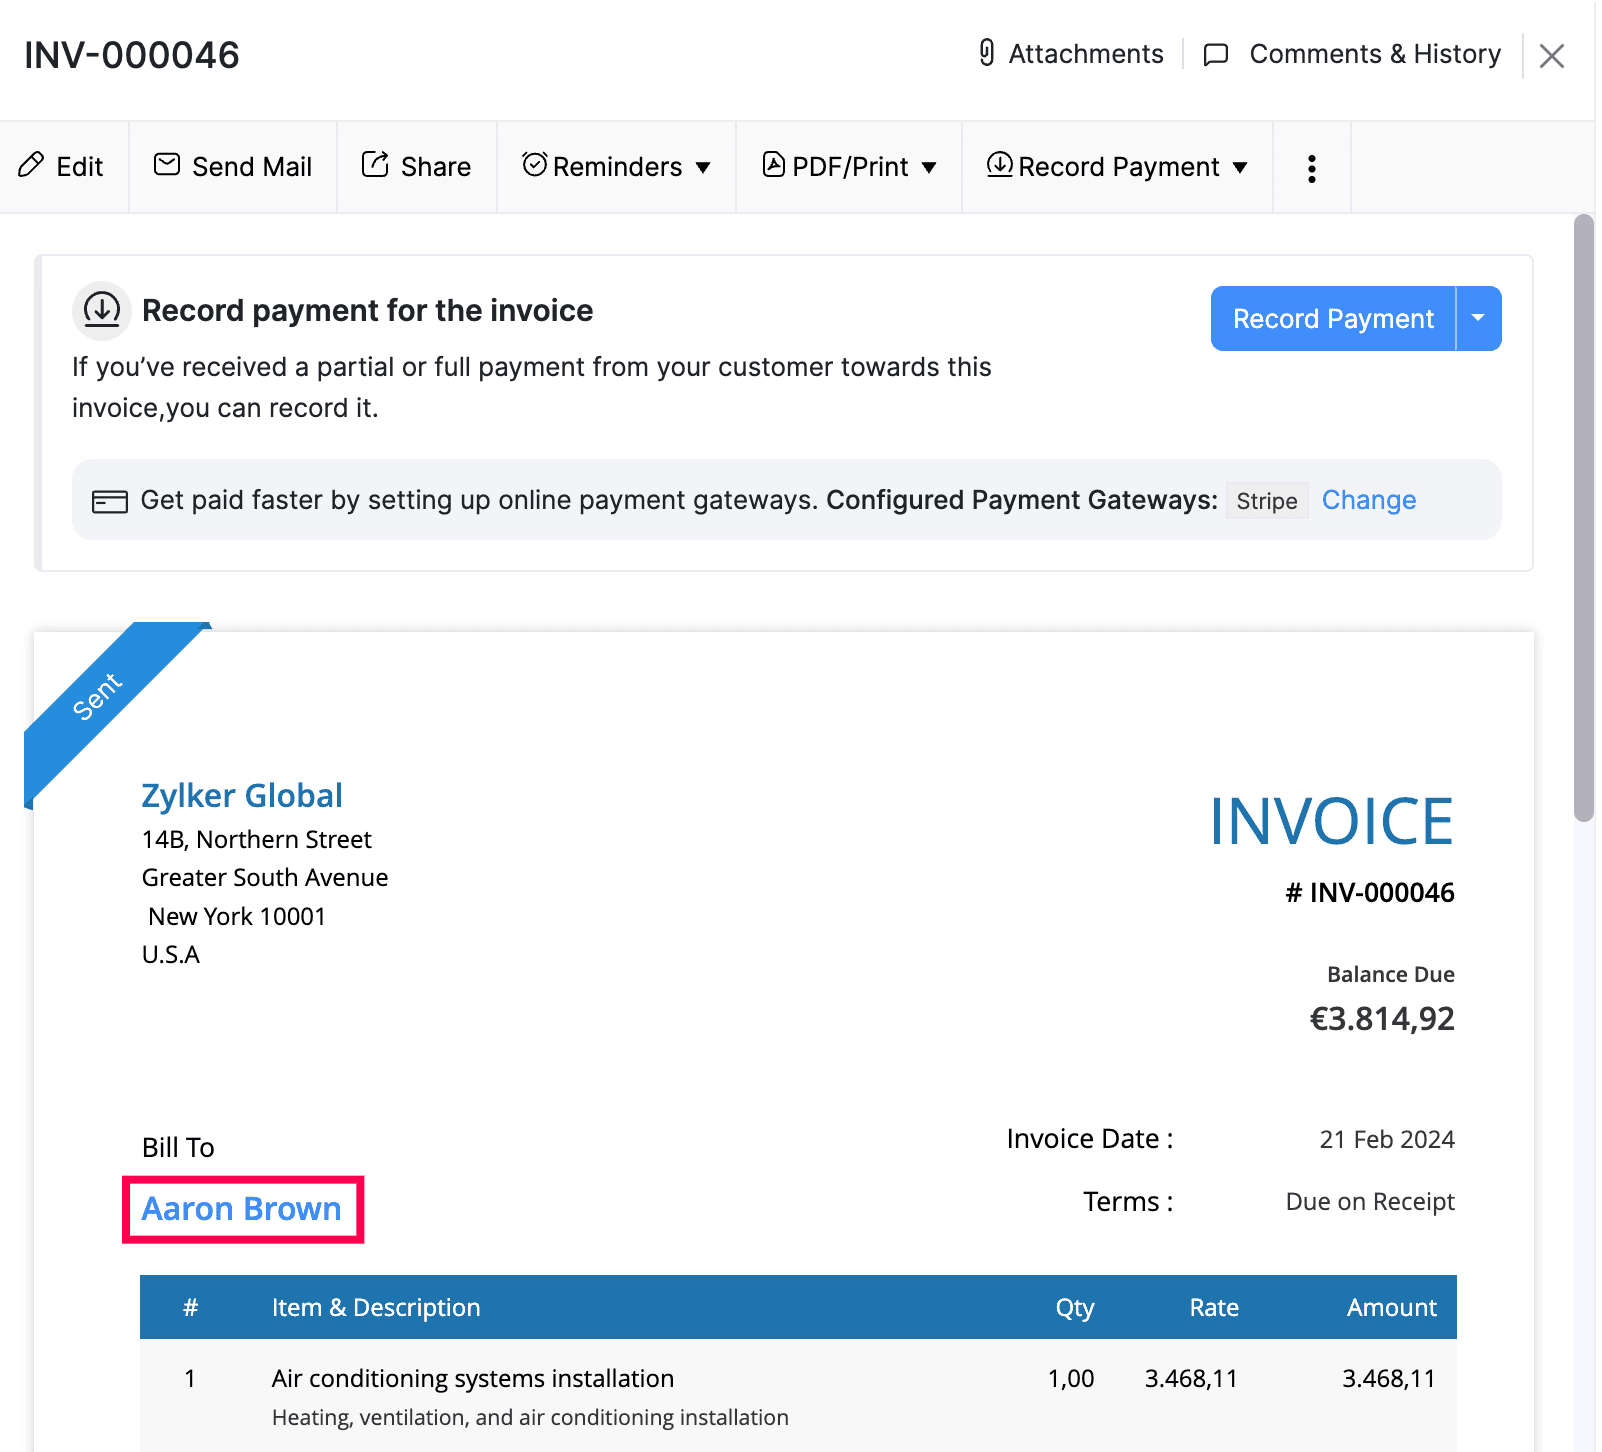Click the Attachments paperclip icon

pos(989,54)
